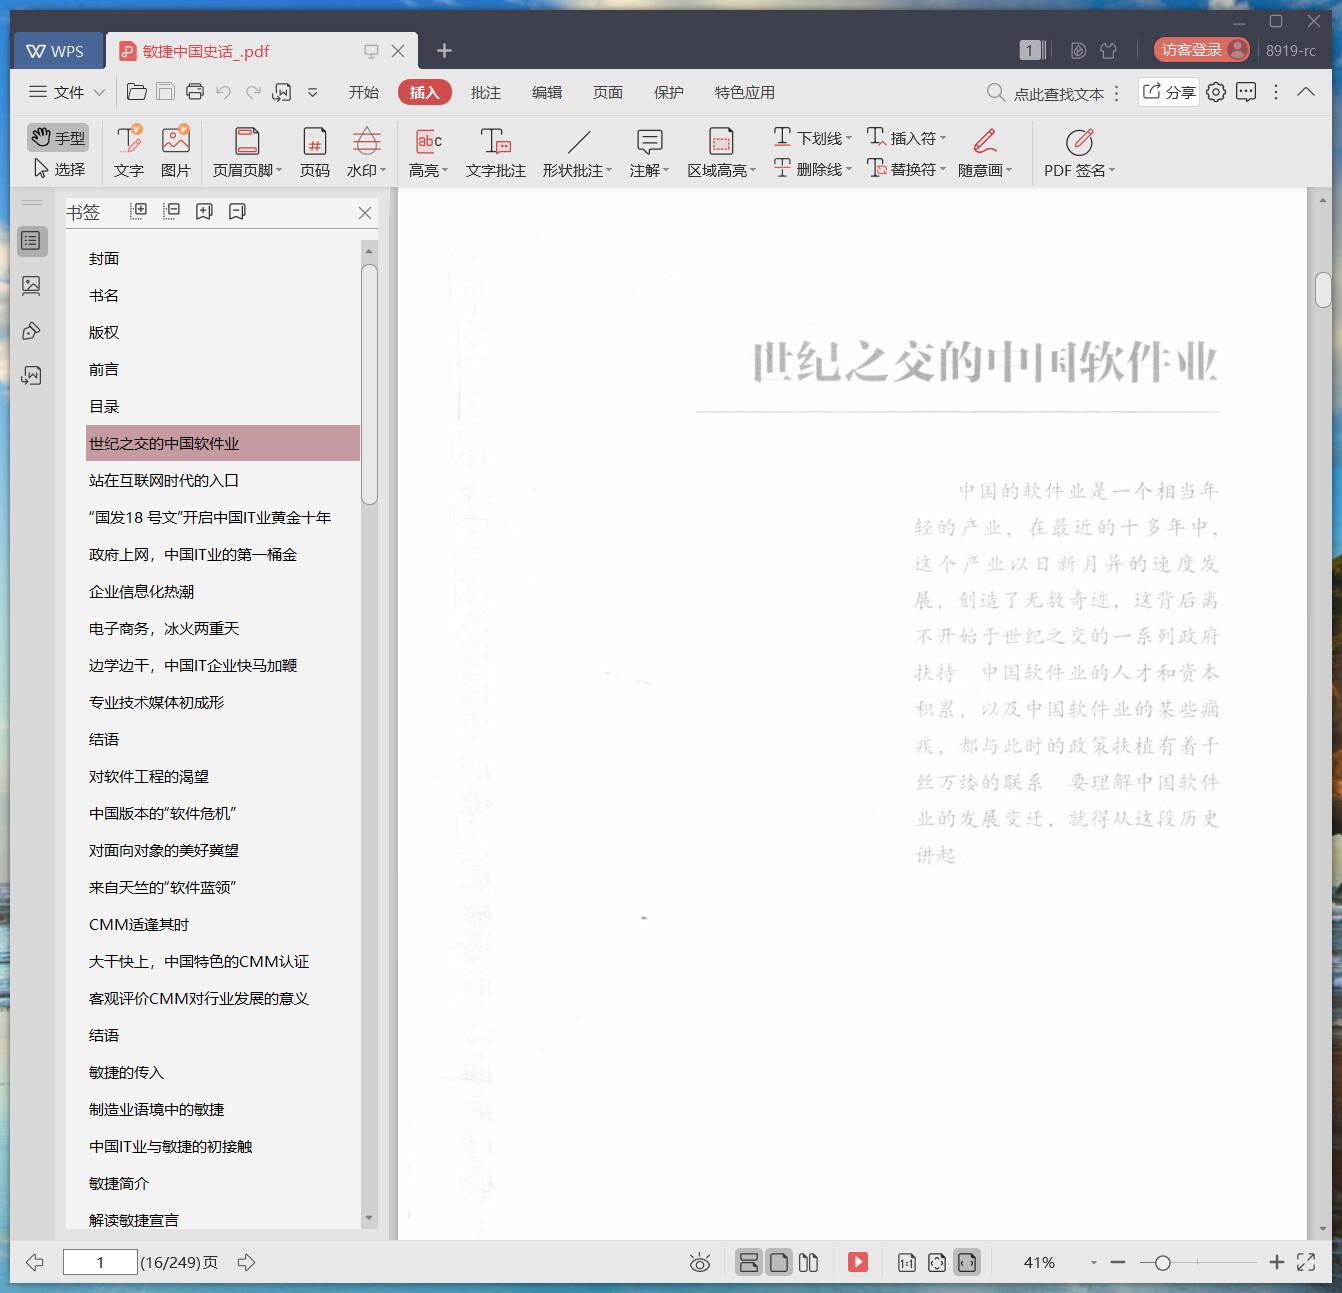1342x1293 pixels.
Task: Click the undo arrow icon
Action: (x=224, y=92)
